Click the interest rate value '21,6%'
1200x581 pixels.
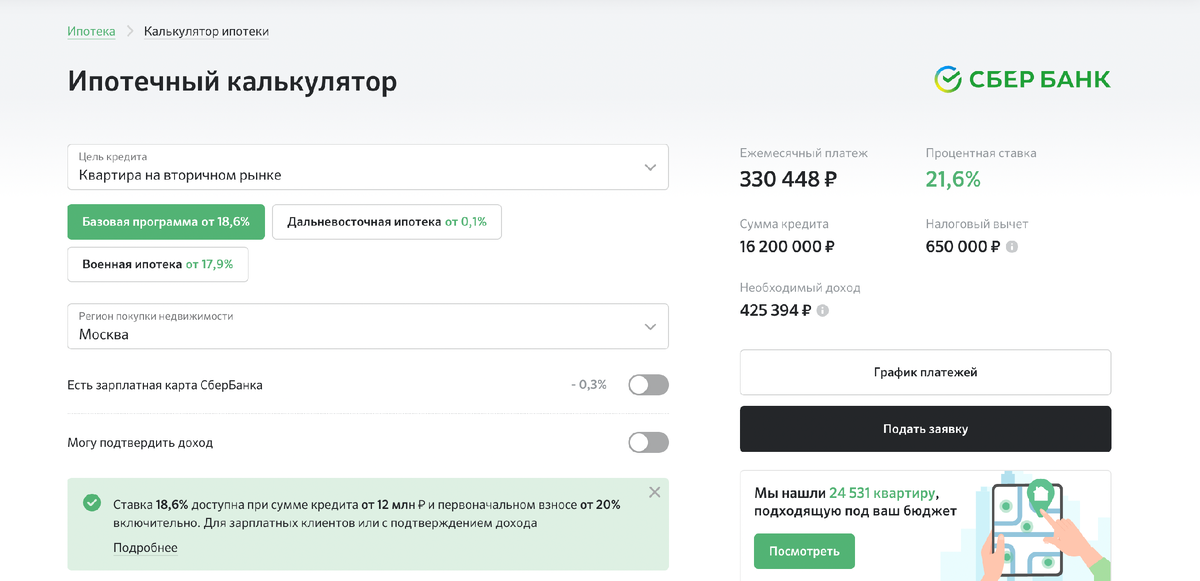pos(953,180)
